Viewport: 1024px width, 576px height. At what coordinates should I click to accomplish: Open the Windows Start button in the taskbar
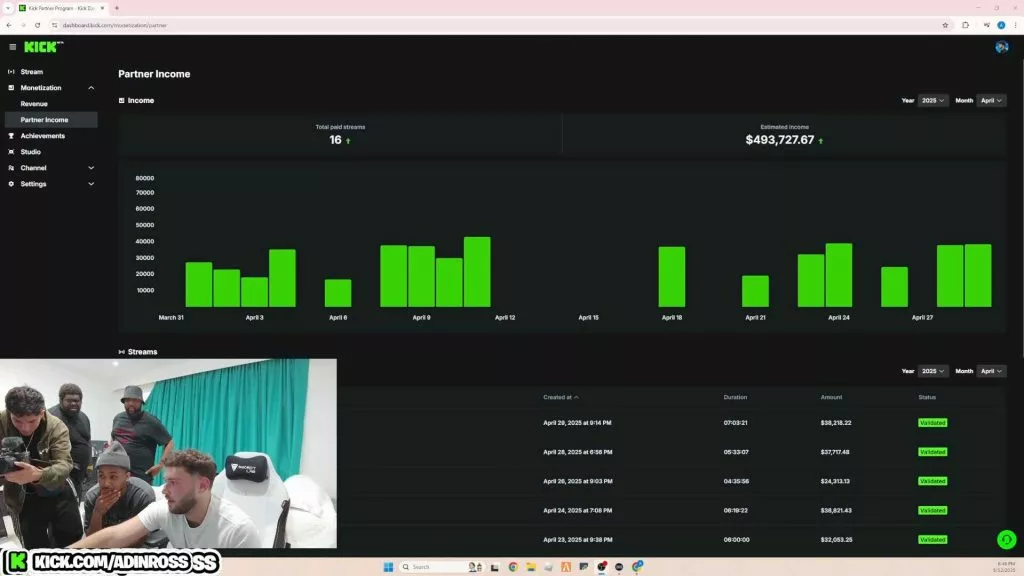point(389,567)
